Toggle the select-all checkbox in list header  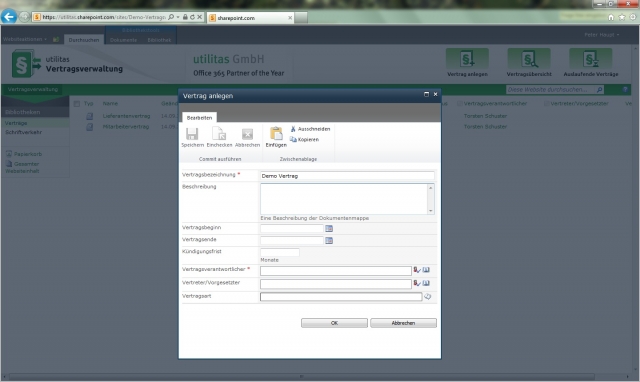(77, 104)
